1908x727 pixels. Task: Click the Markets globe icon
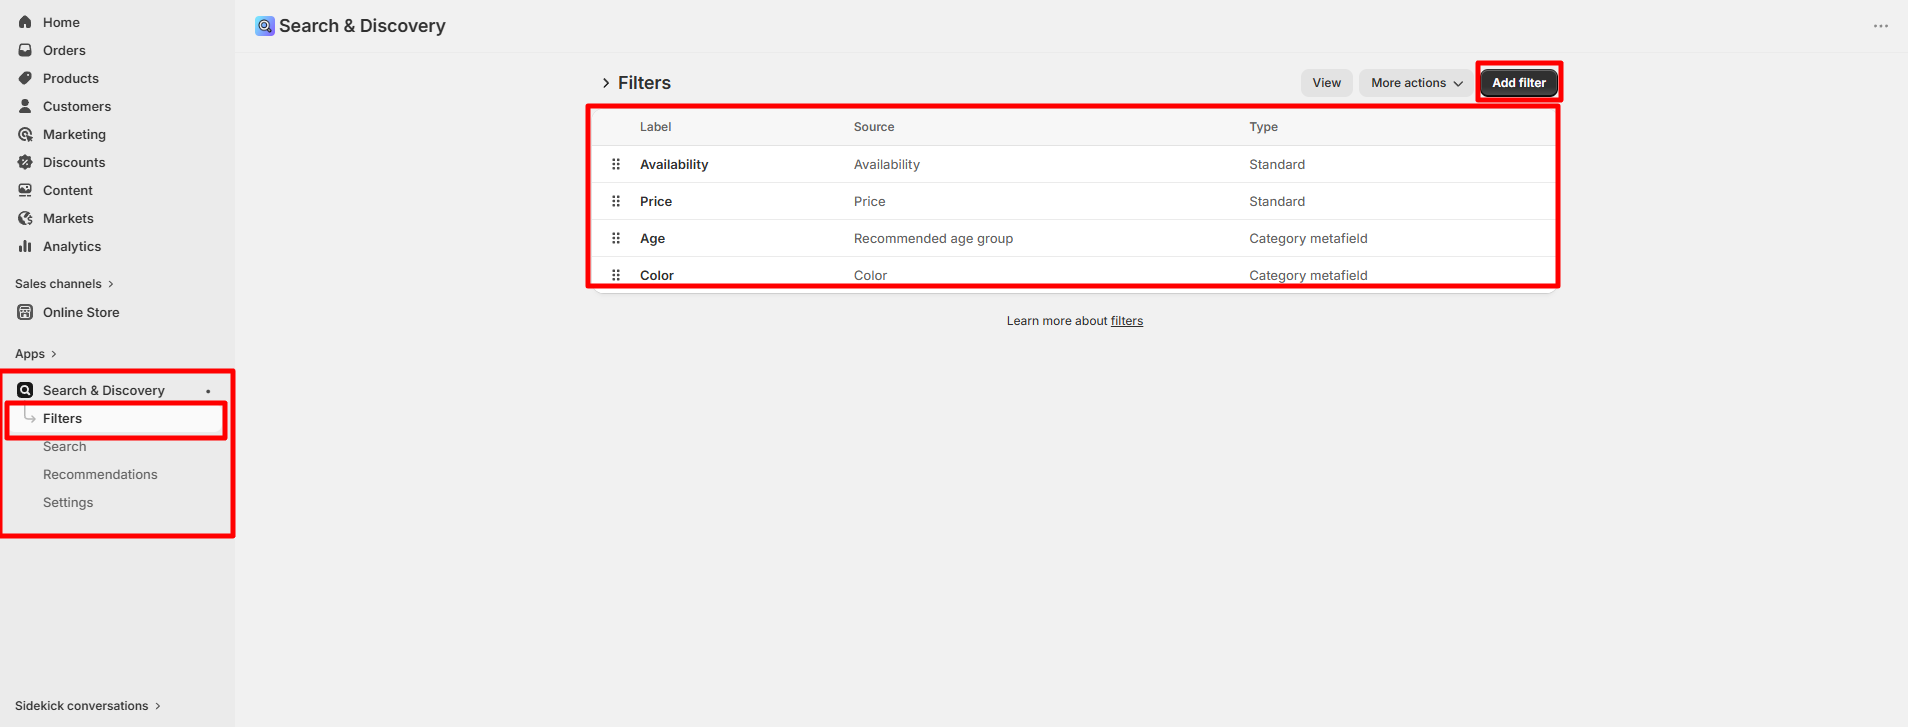pos(25,218)
